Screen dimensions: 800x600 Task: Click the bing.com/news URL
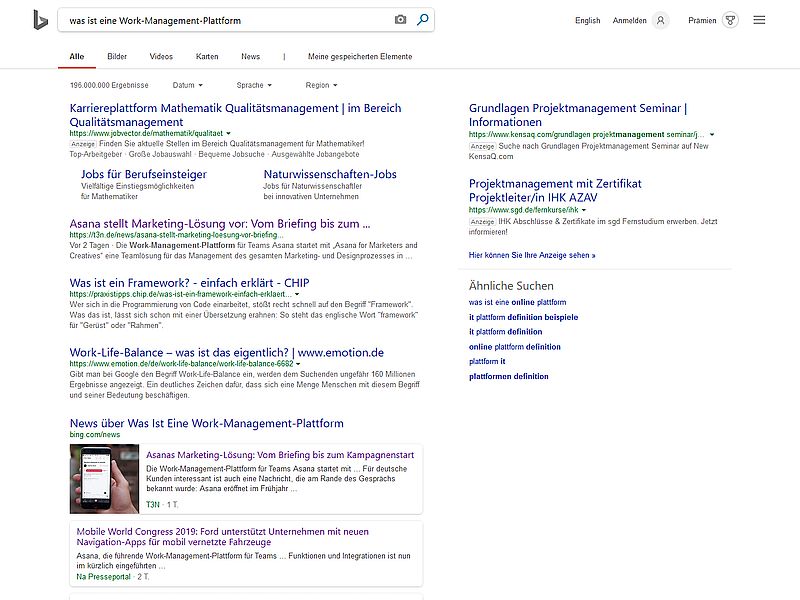tap(95, 435)
